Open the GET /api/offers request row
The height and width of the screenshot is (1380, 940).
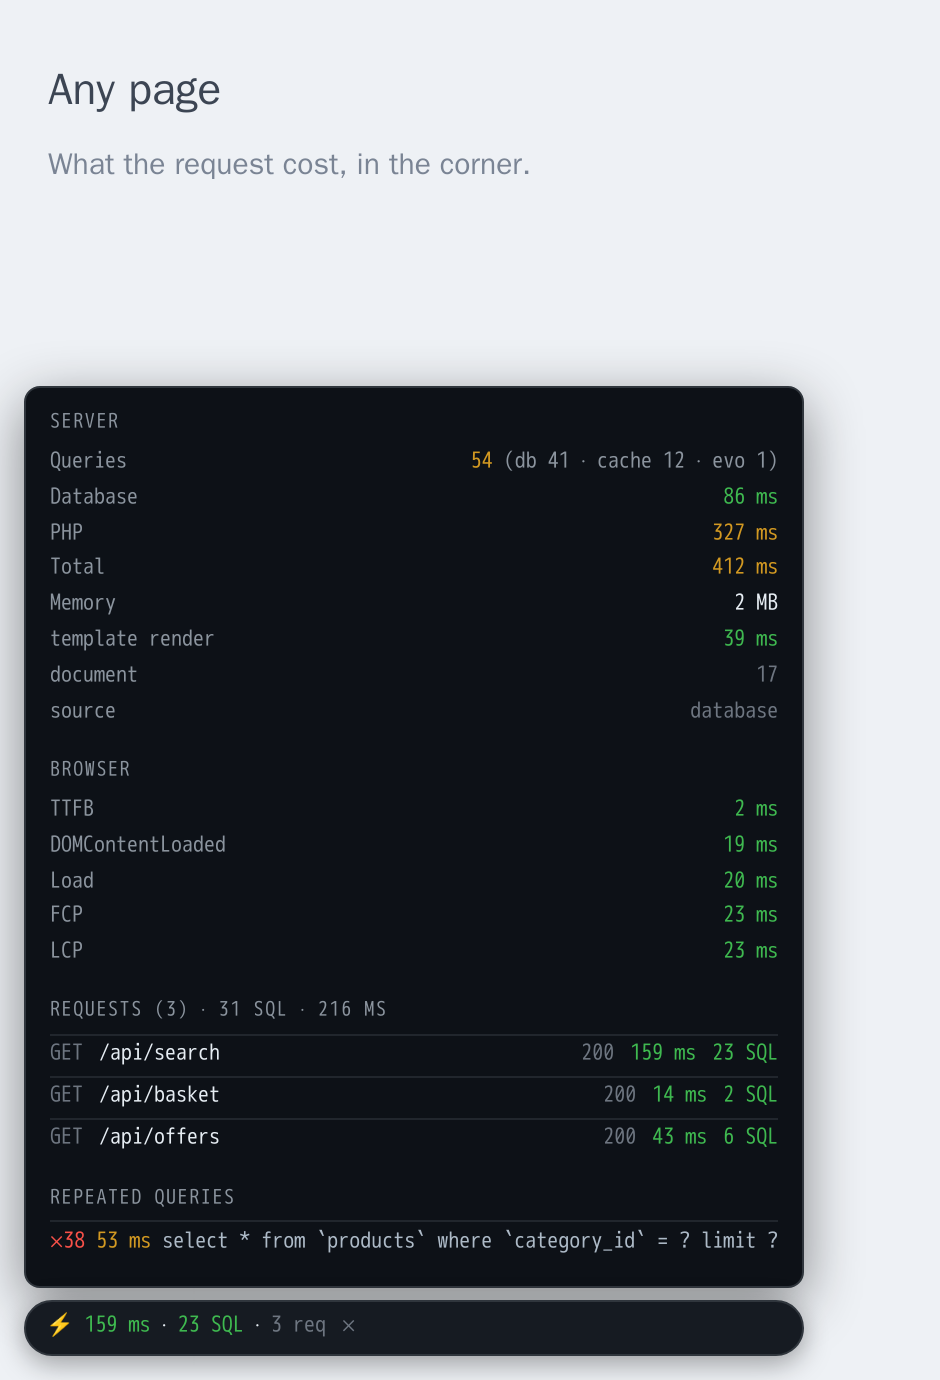[x=414, y=1137]
